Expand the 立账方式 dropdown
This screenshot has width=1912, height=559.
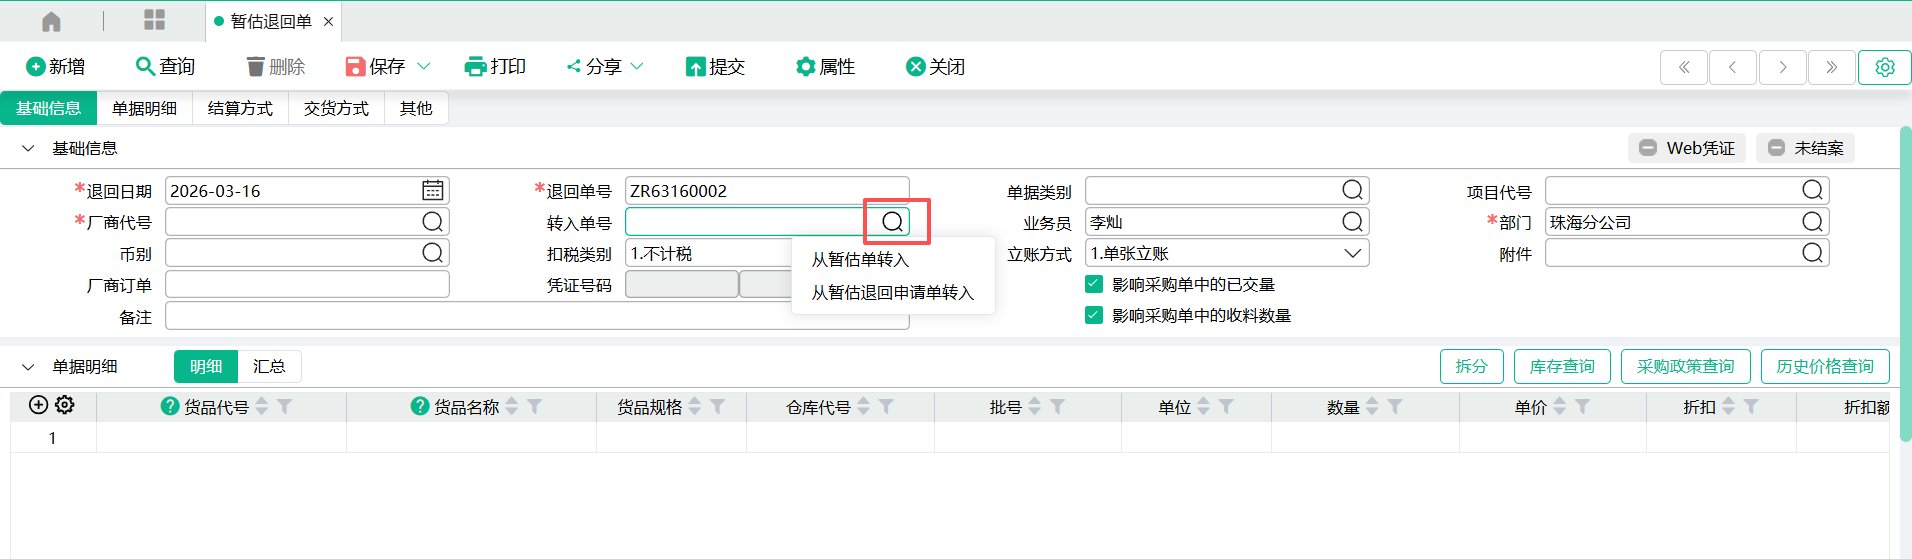1352,254
